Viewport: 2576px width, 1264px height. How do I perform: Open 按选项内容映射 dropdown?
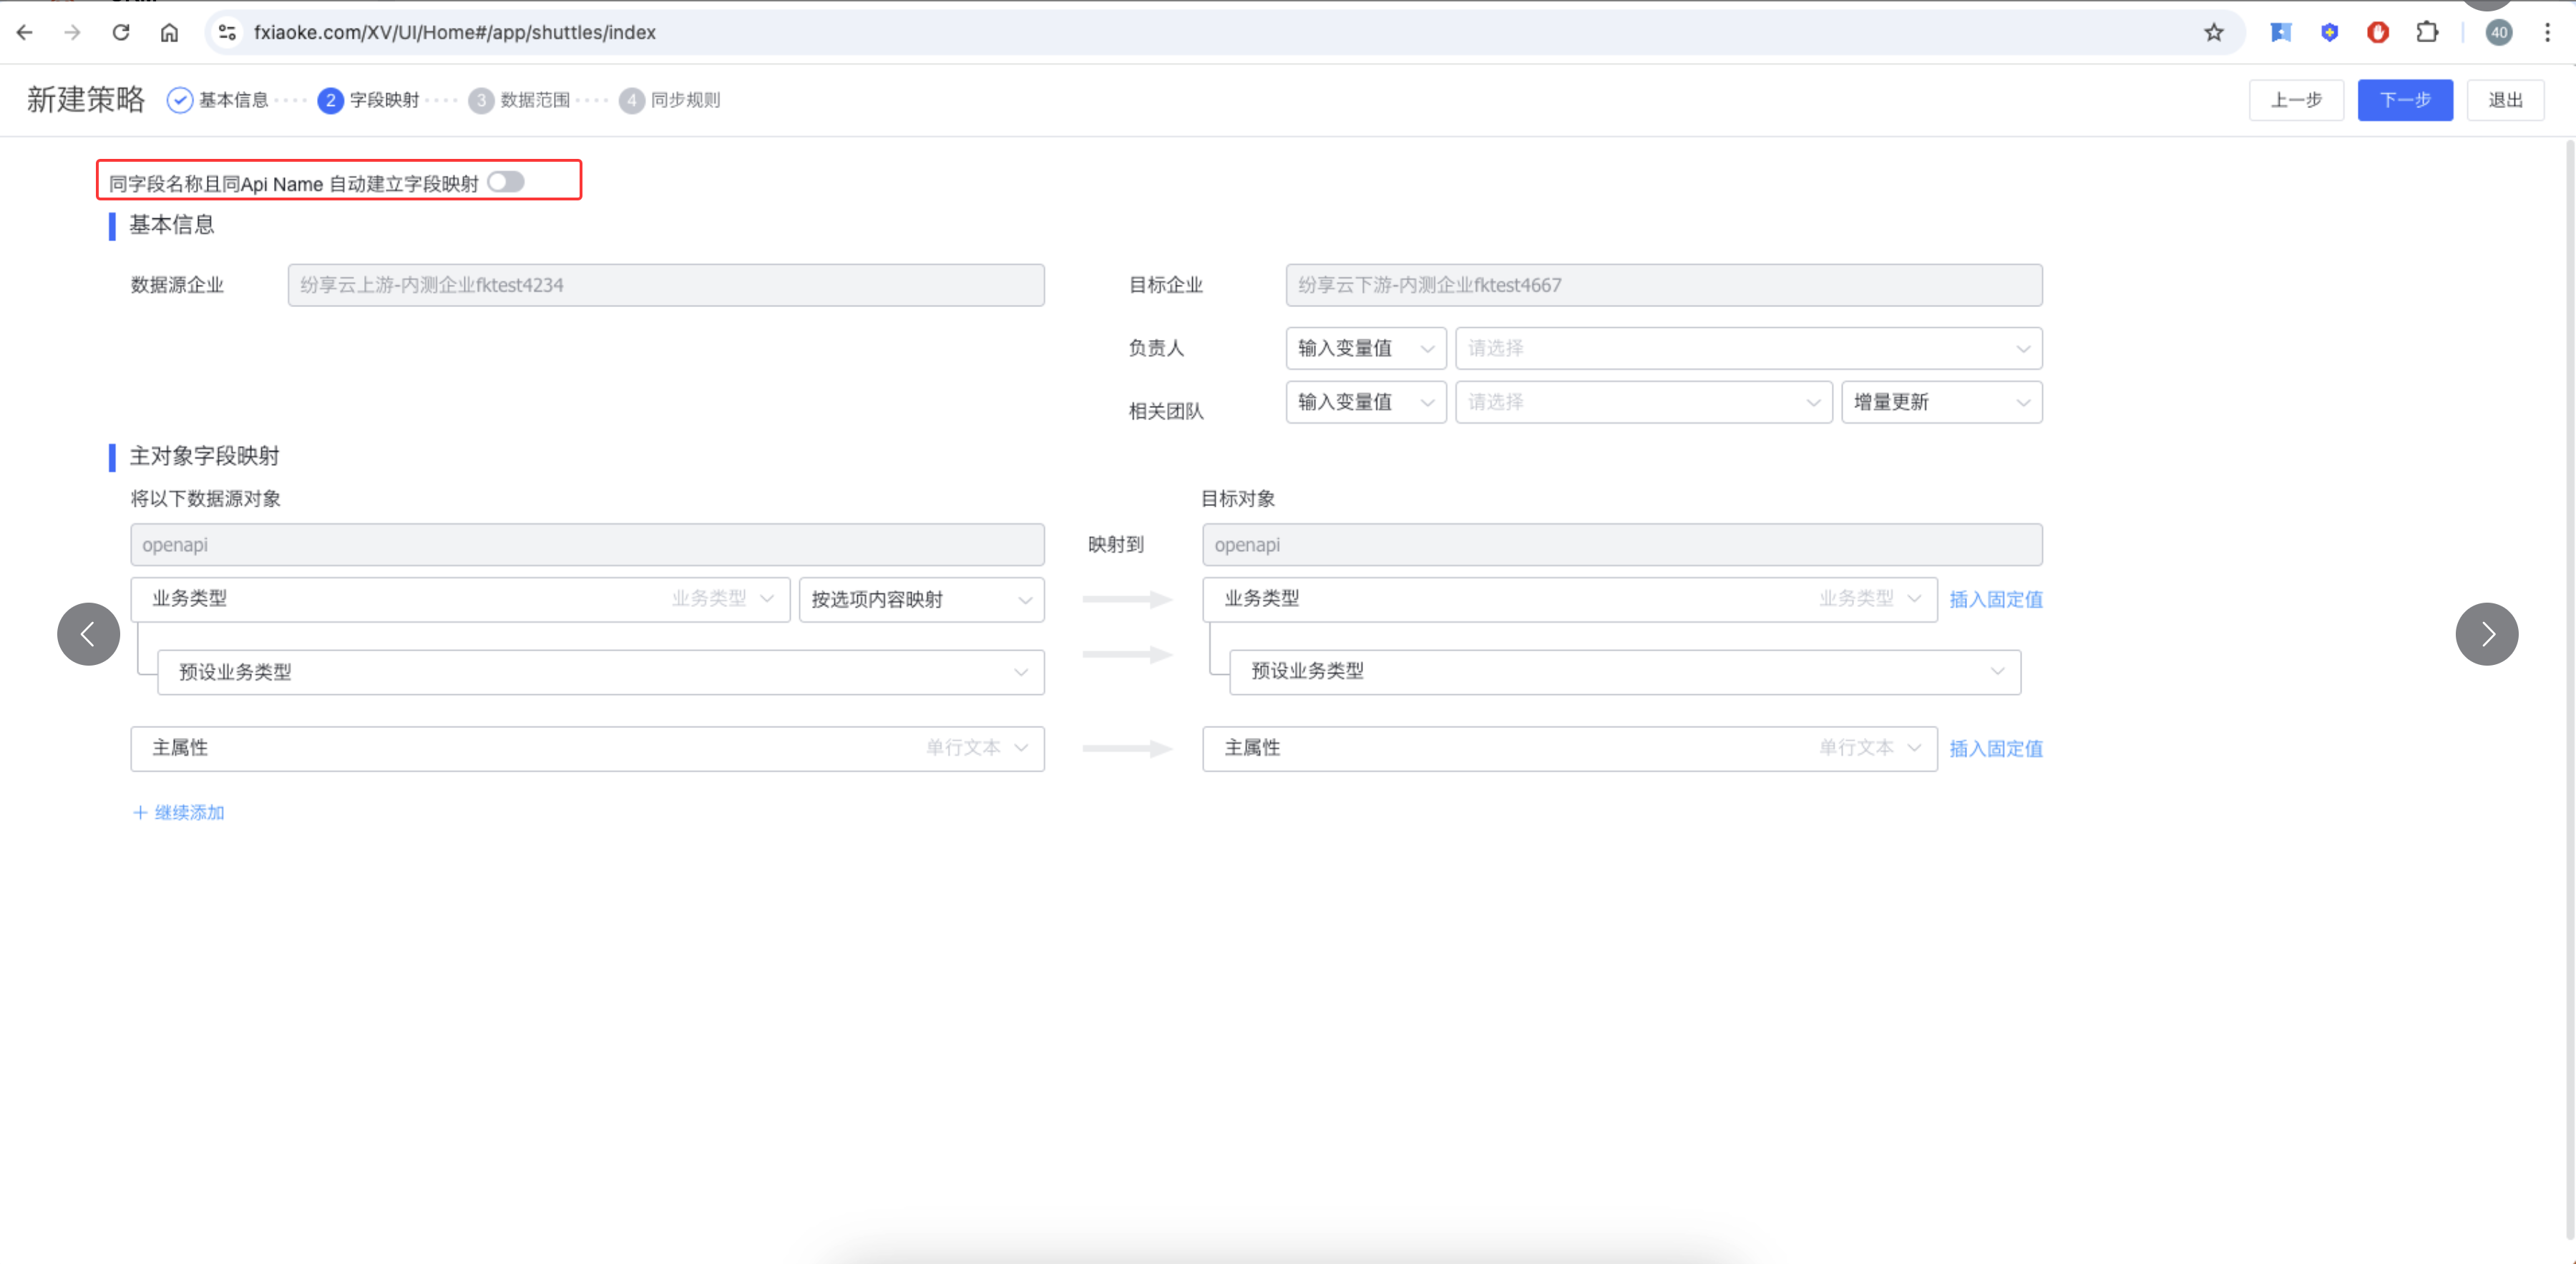pos(921,599)
